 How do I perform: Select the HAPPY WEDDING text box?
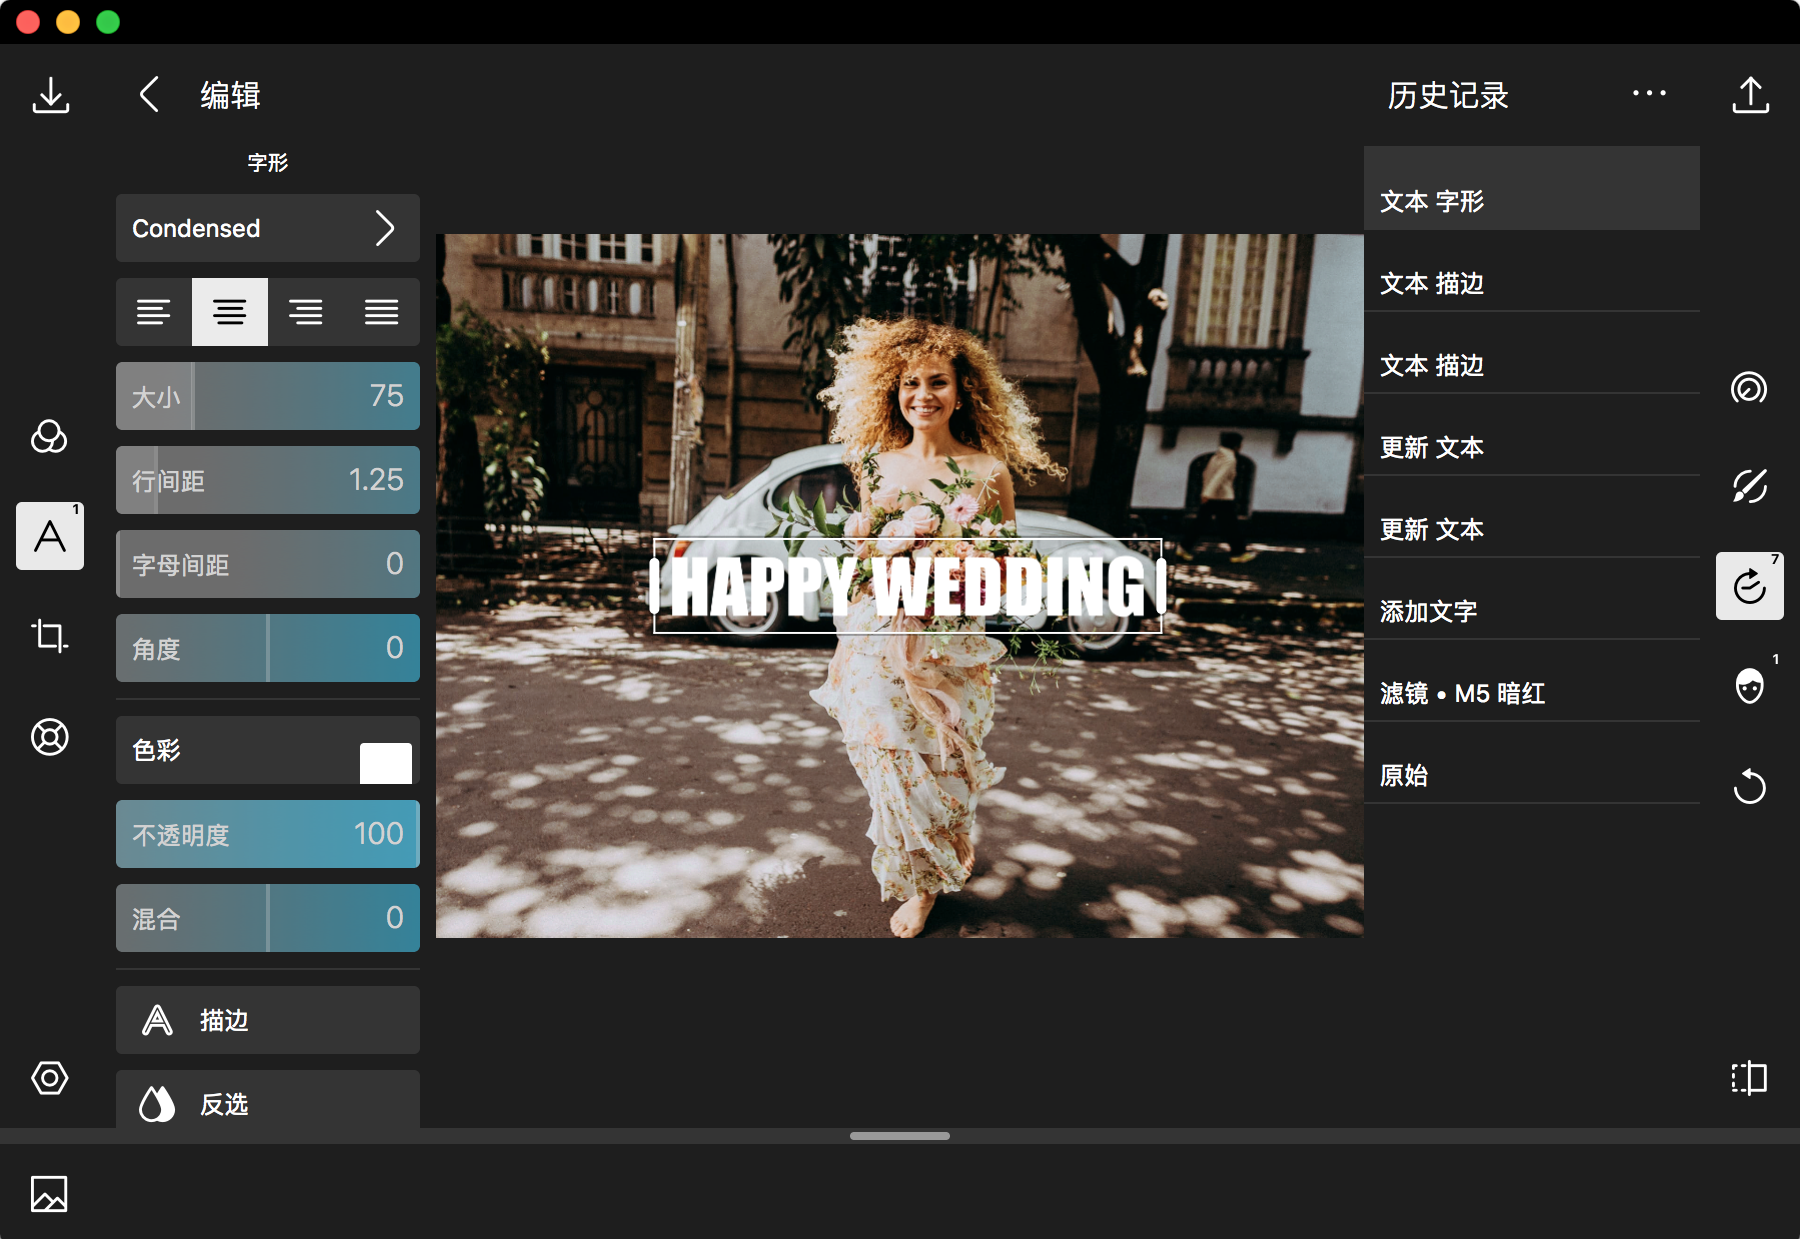(x=908, y=586)
